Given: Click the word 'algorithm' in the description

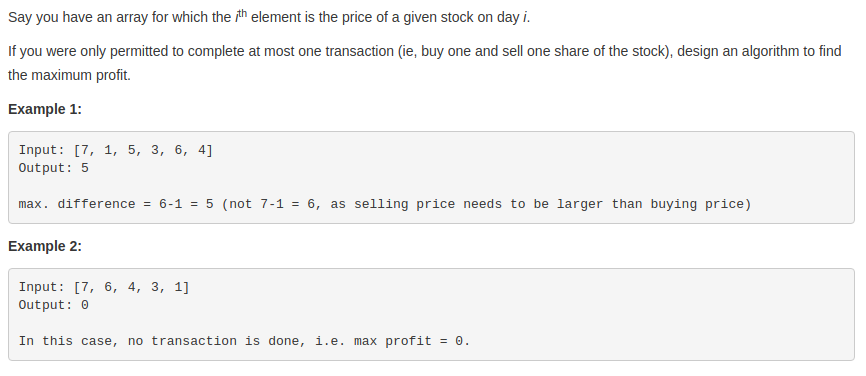Looking at the screenshot, I should coord(770,51).
